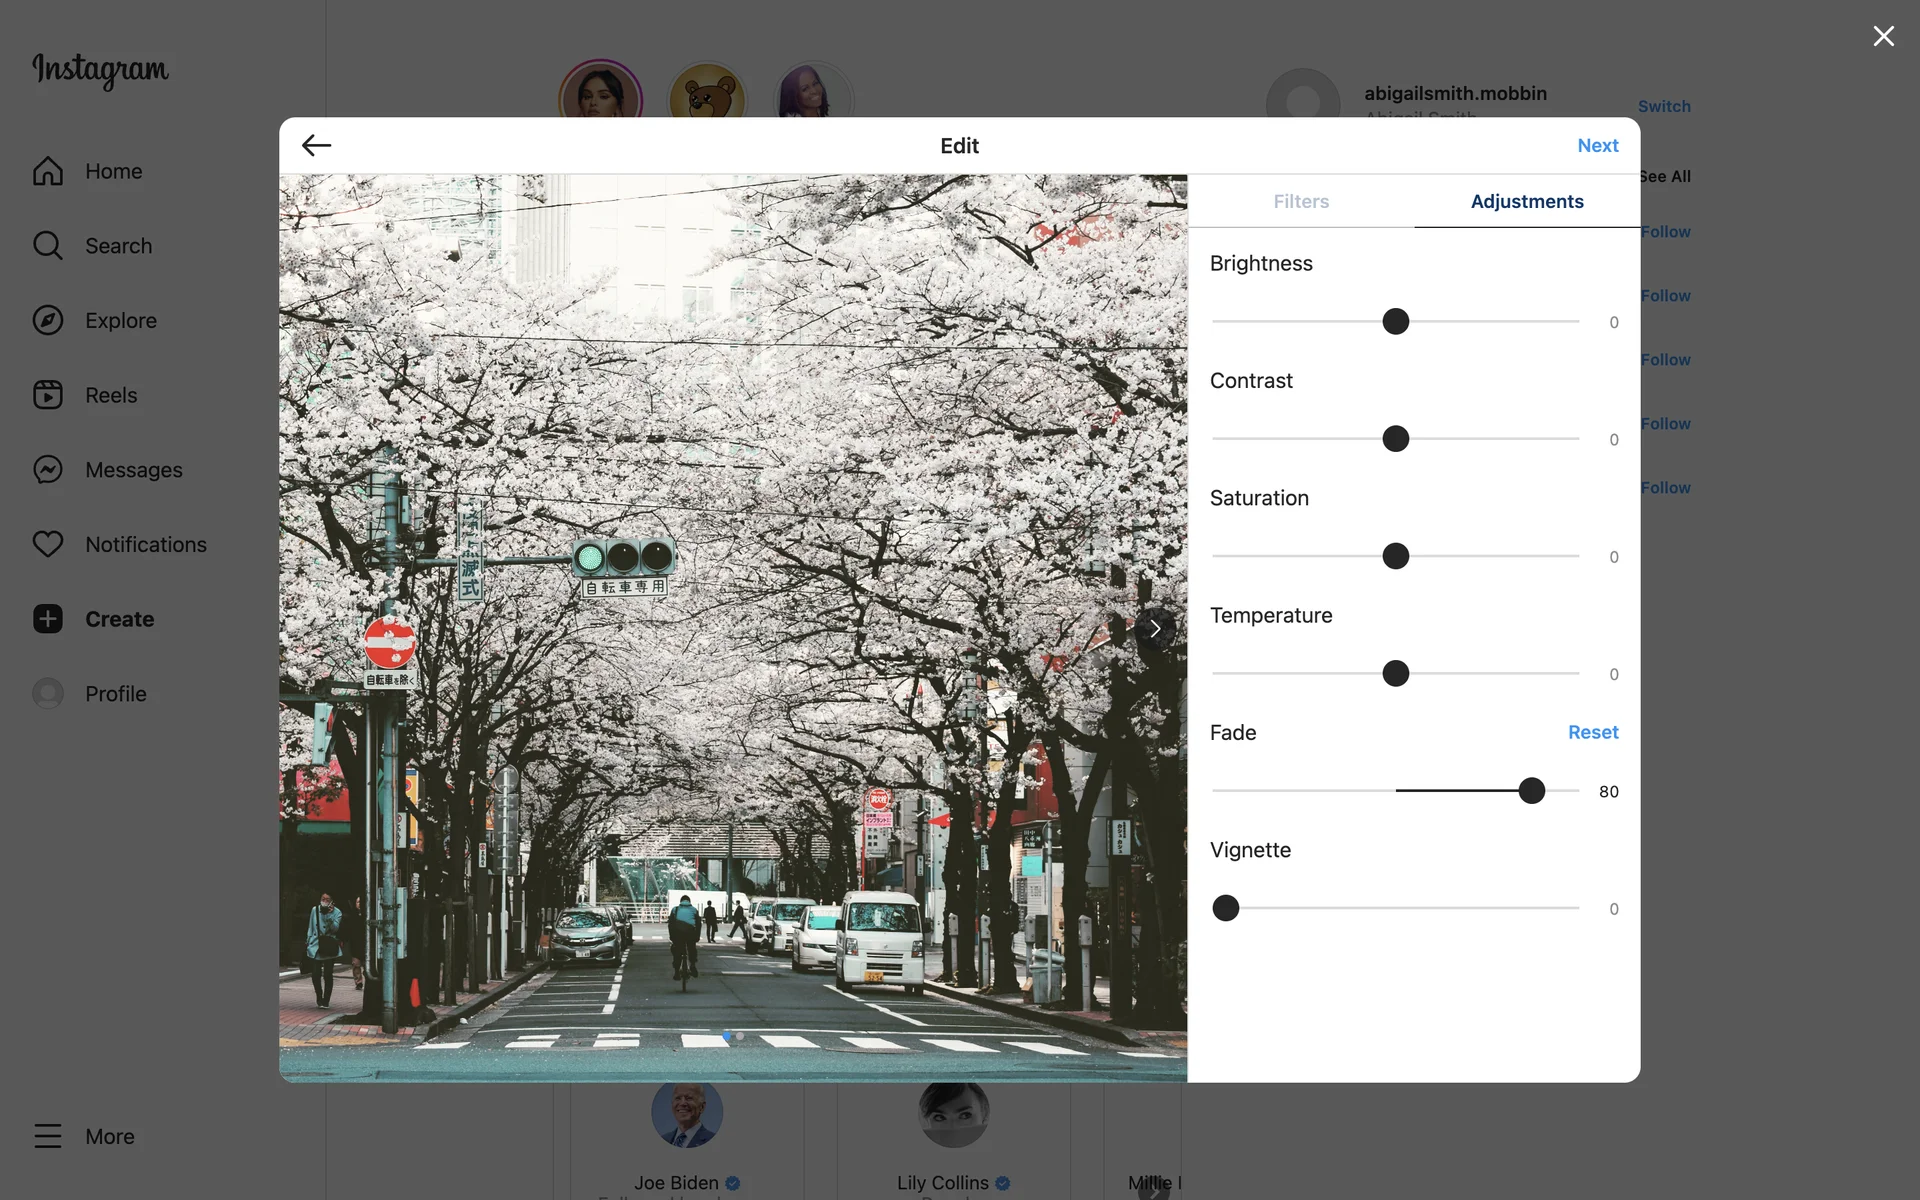Viewport: 1920px width, 1200px height.
Task: Close the create post overlay with the X
Action: pyautogui.click(x=1883, y=36)
